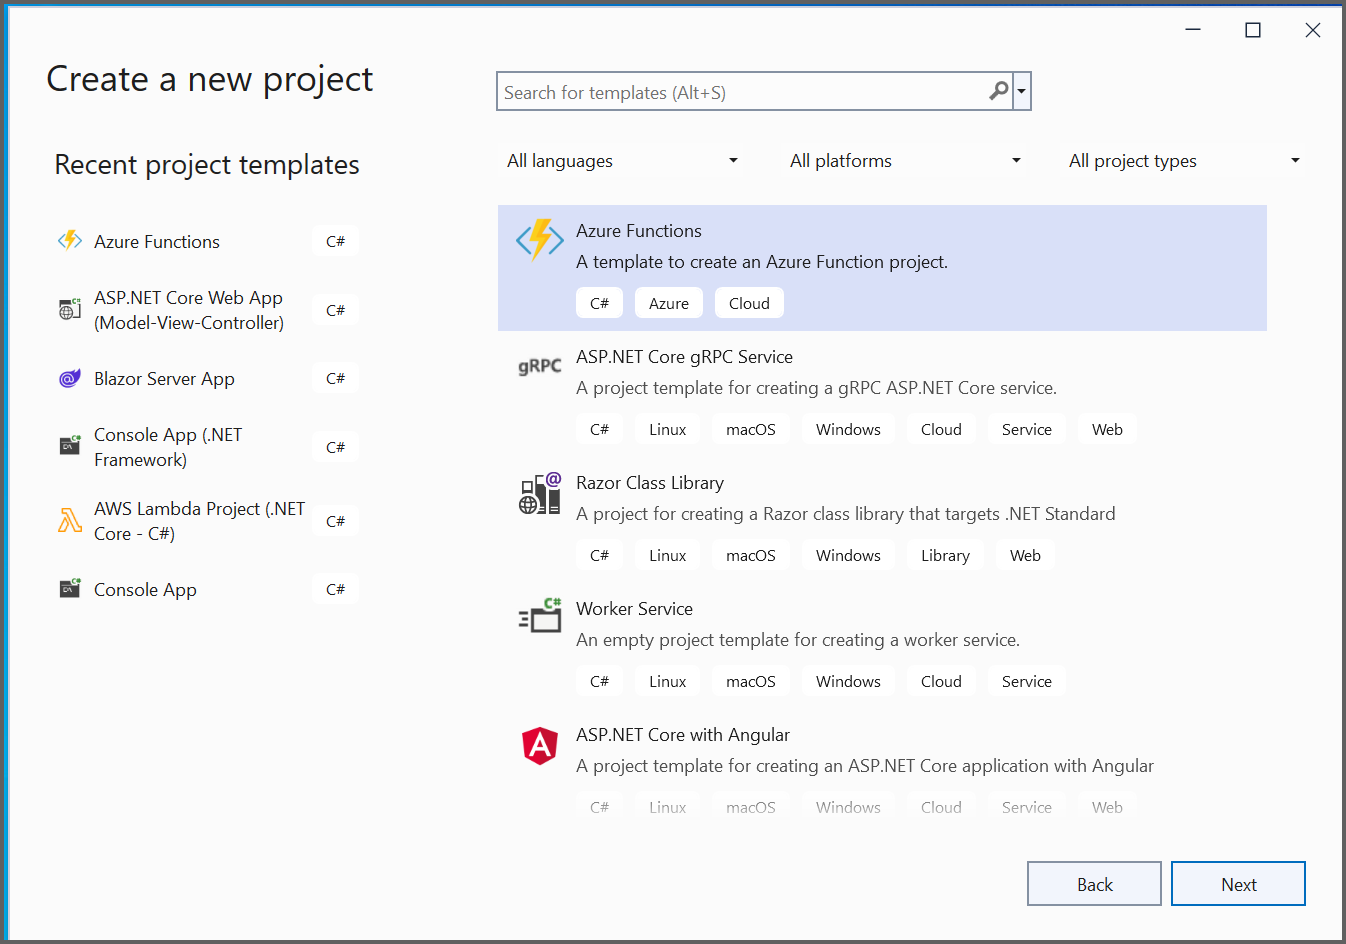Open the All project types dropdown
The image size is (1346, 944).
click(x=1184, y=161)
